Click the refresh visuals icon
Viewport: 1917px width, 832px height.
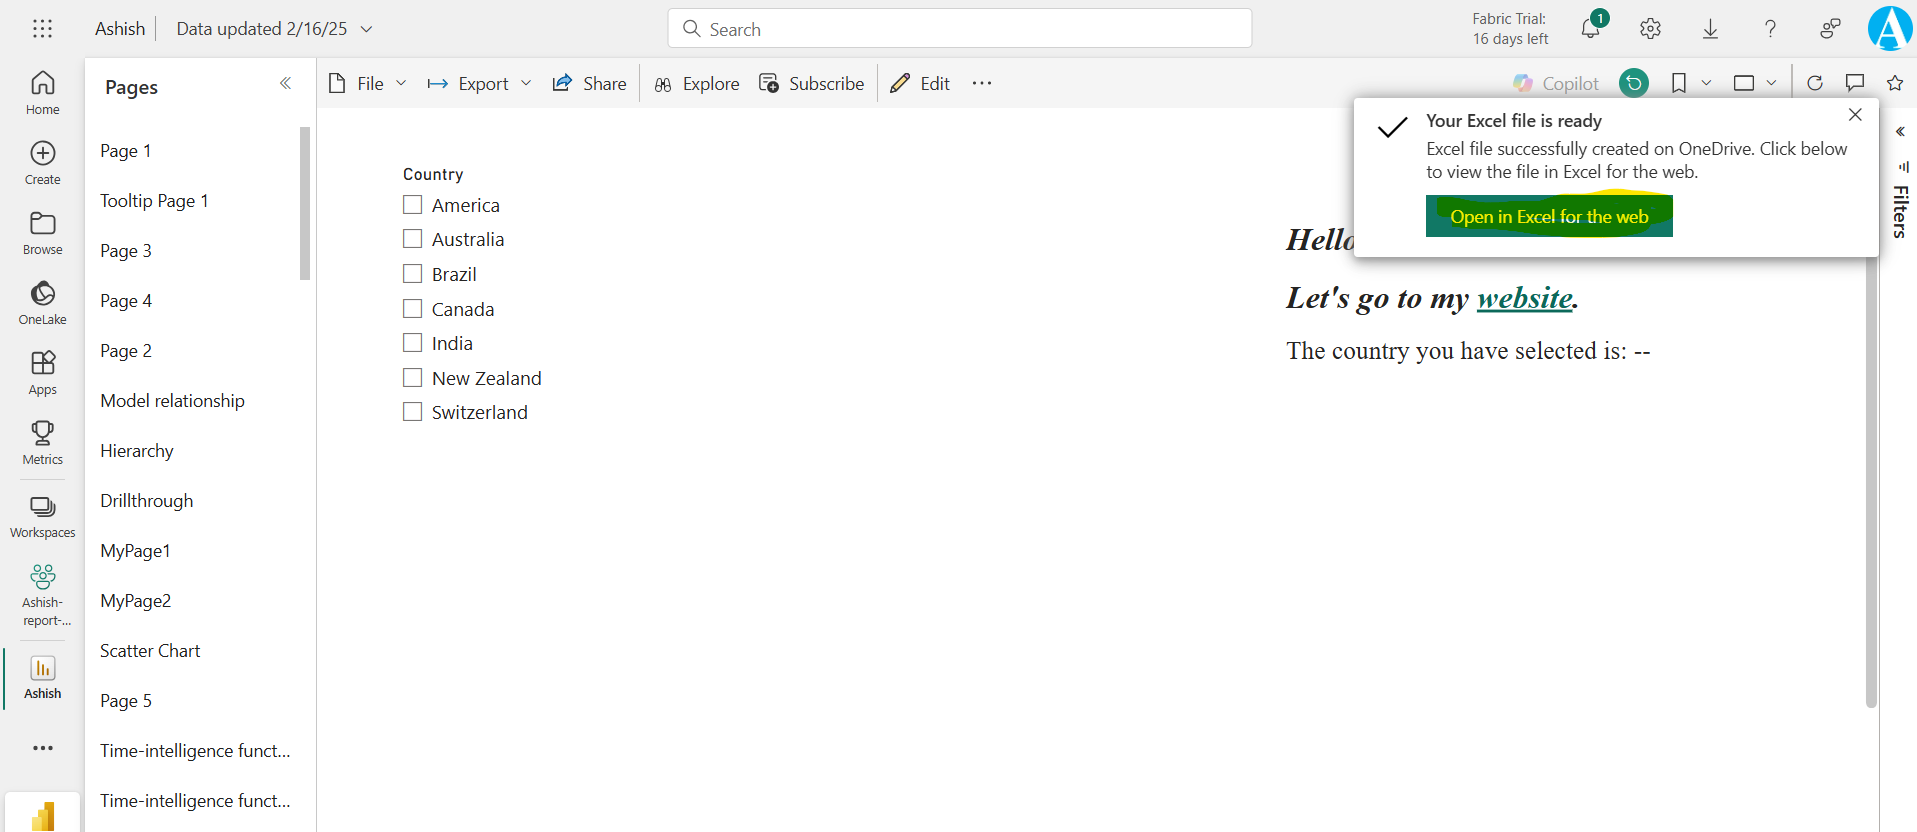pos(1815,83)
